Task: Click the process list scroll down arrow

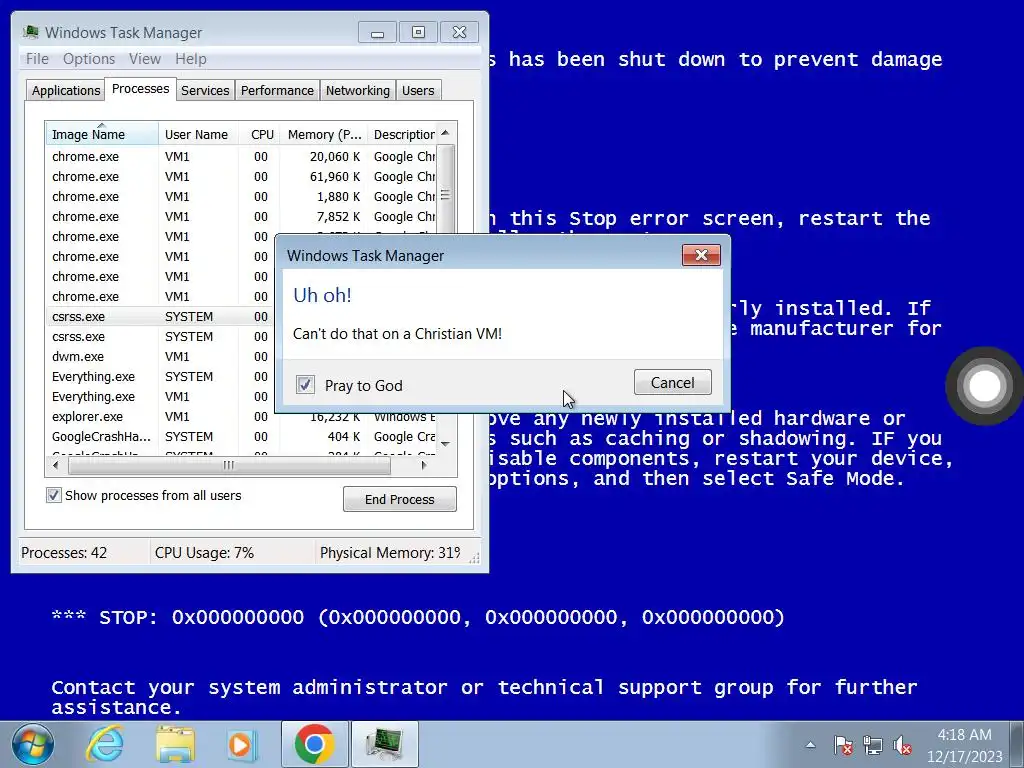Action: pos(445,444)
